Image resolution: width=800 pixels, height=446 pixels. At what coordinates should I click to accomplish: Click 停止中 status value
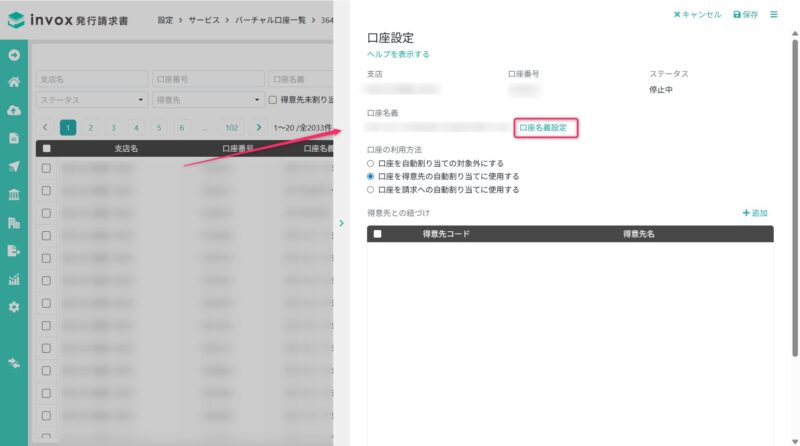661,89
